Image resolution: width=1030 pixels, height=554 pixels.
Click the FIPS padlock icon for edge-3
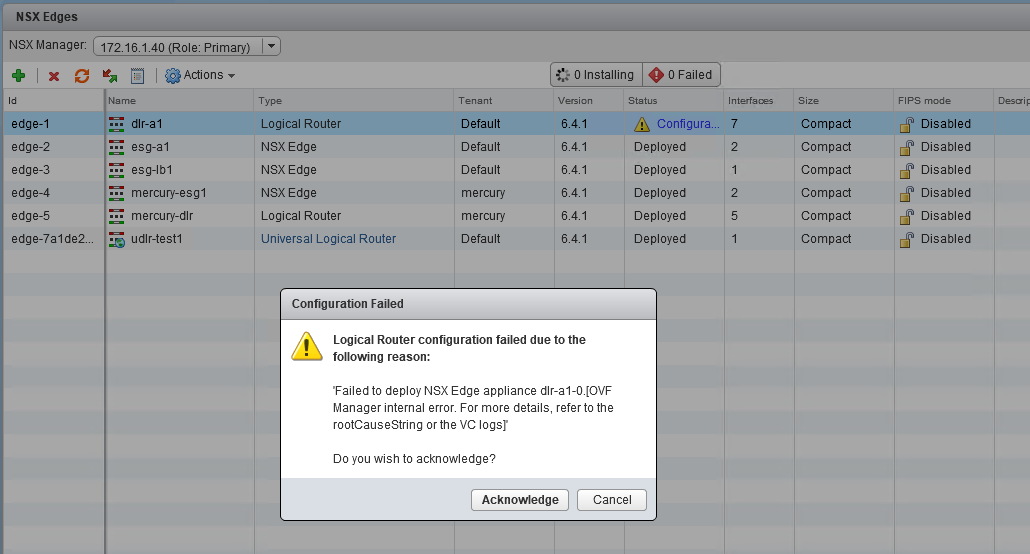point(907,170)
